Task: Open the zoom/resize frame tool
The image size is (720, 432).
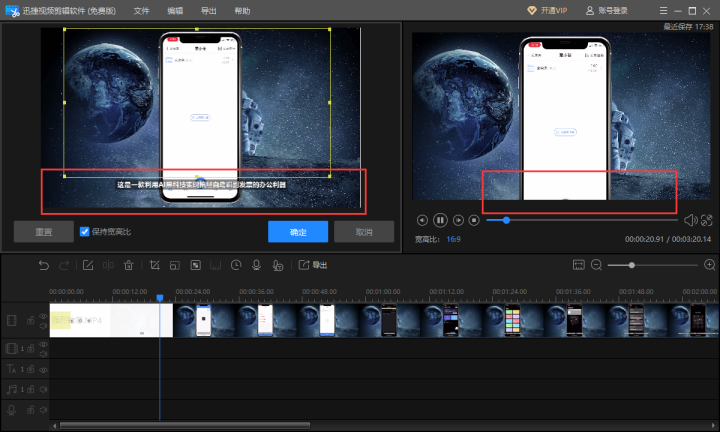Action: (175, 265)
